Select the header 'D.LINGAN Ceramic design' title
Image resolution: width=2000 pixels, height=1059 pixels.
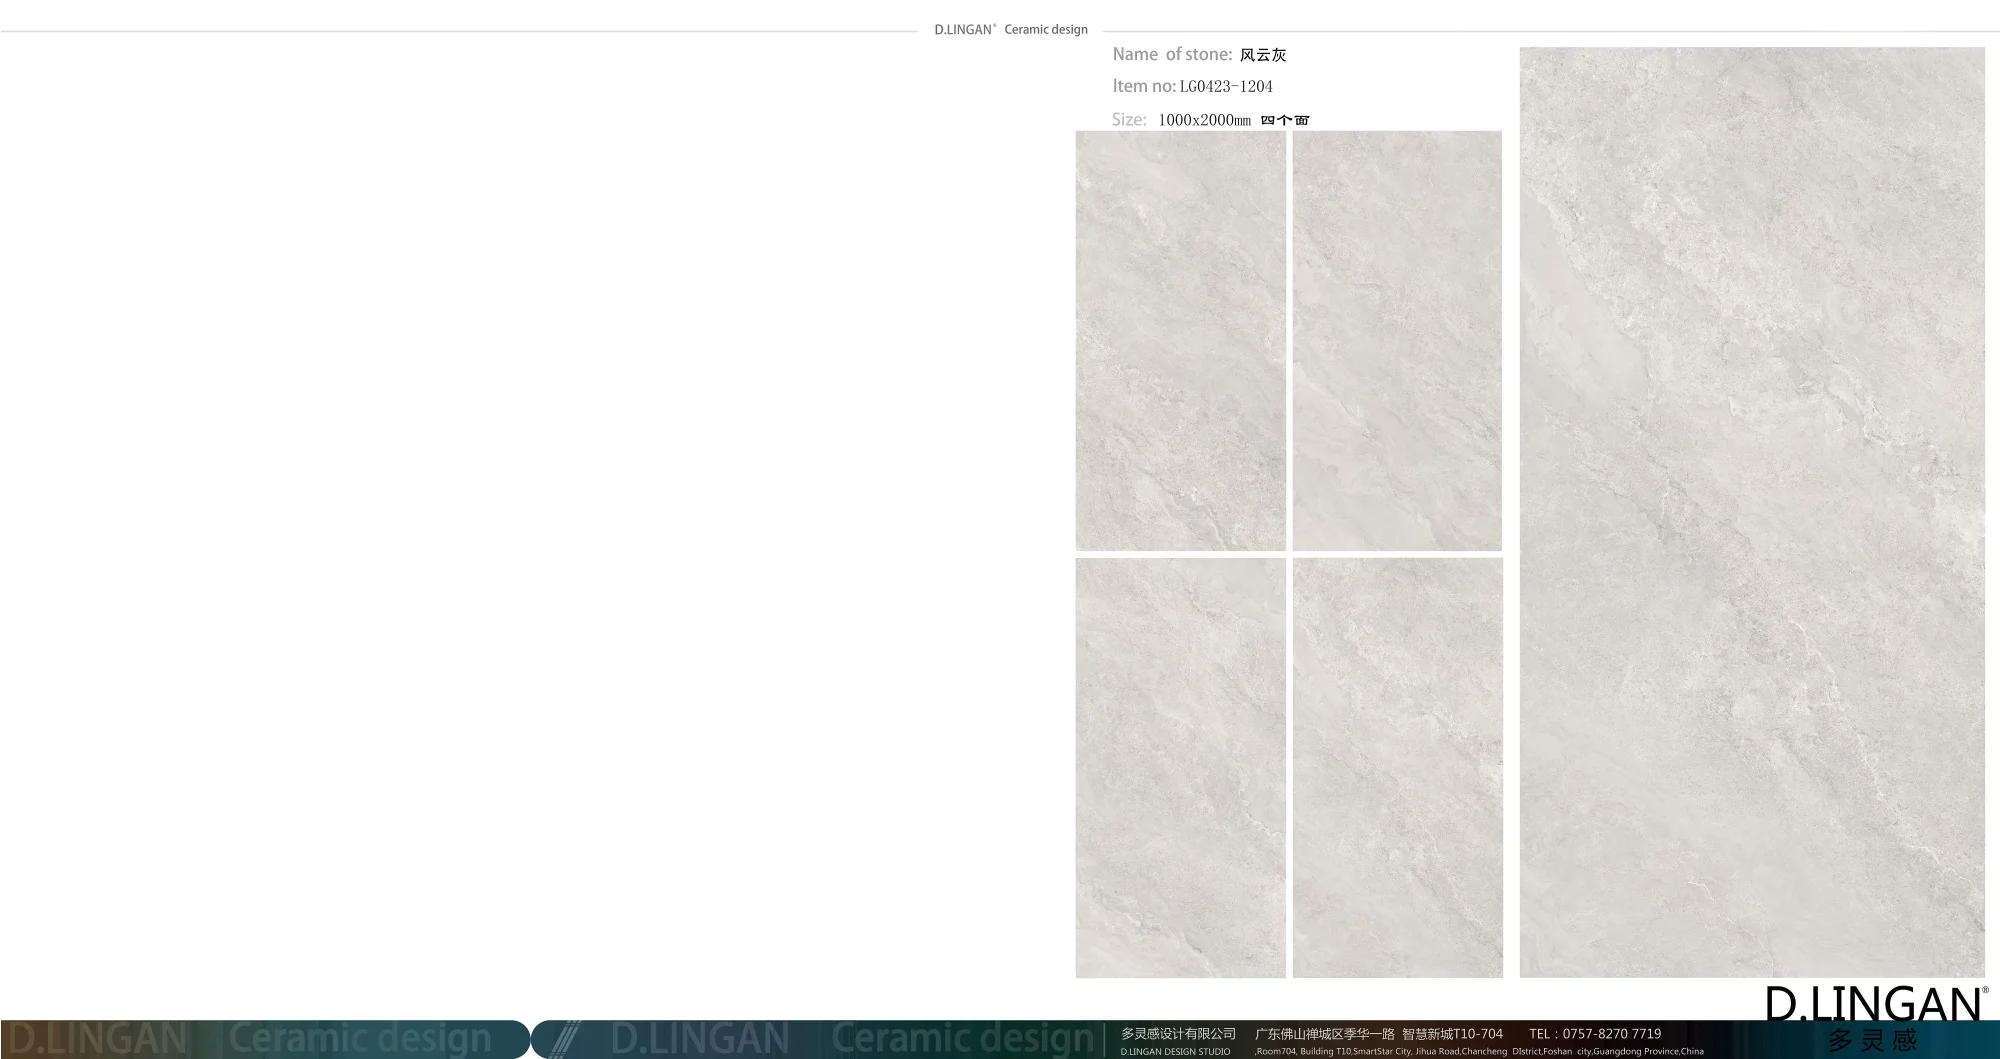(1010, 30)
